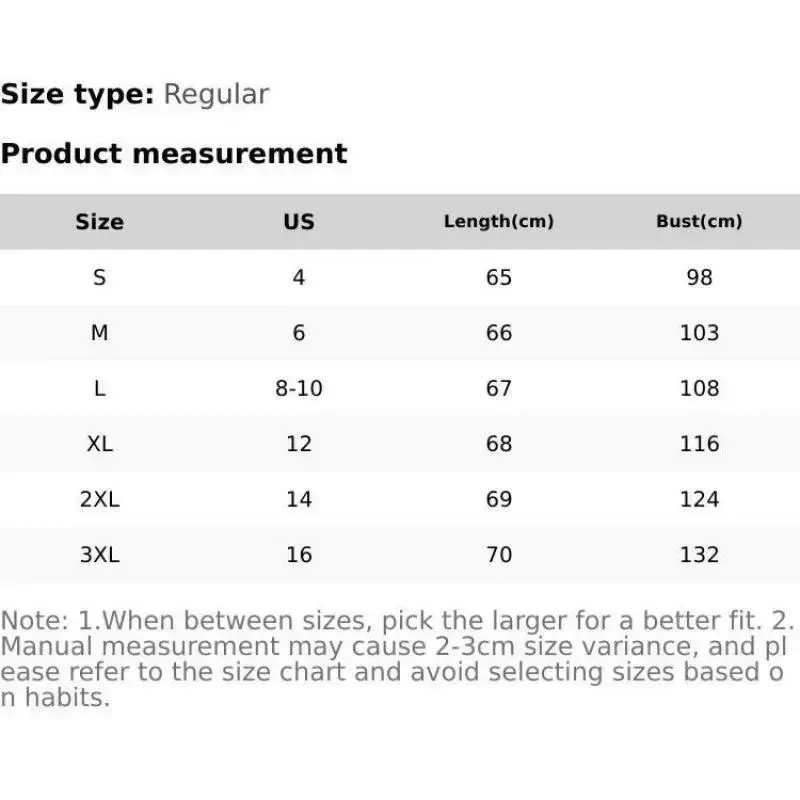The height and width of the screenshot is (800, 800).
Task: Select the bust value 132 cell
Action: coord(699,554)
